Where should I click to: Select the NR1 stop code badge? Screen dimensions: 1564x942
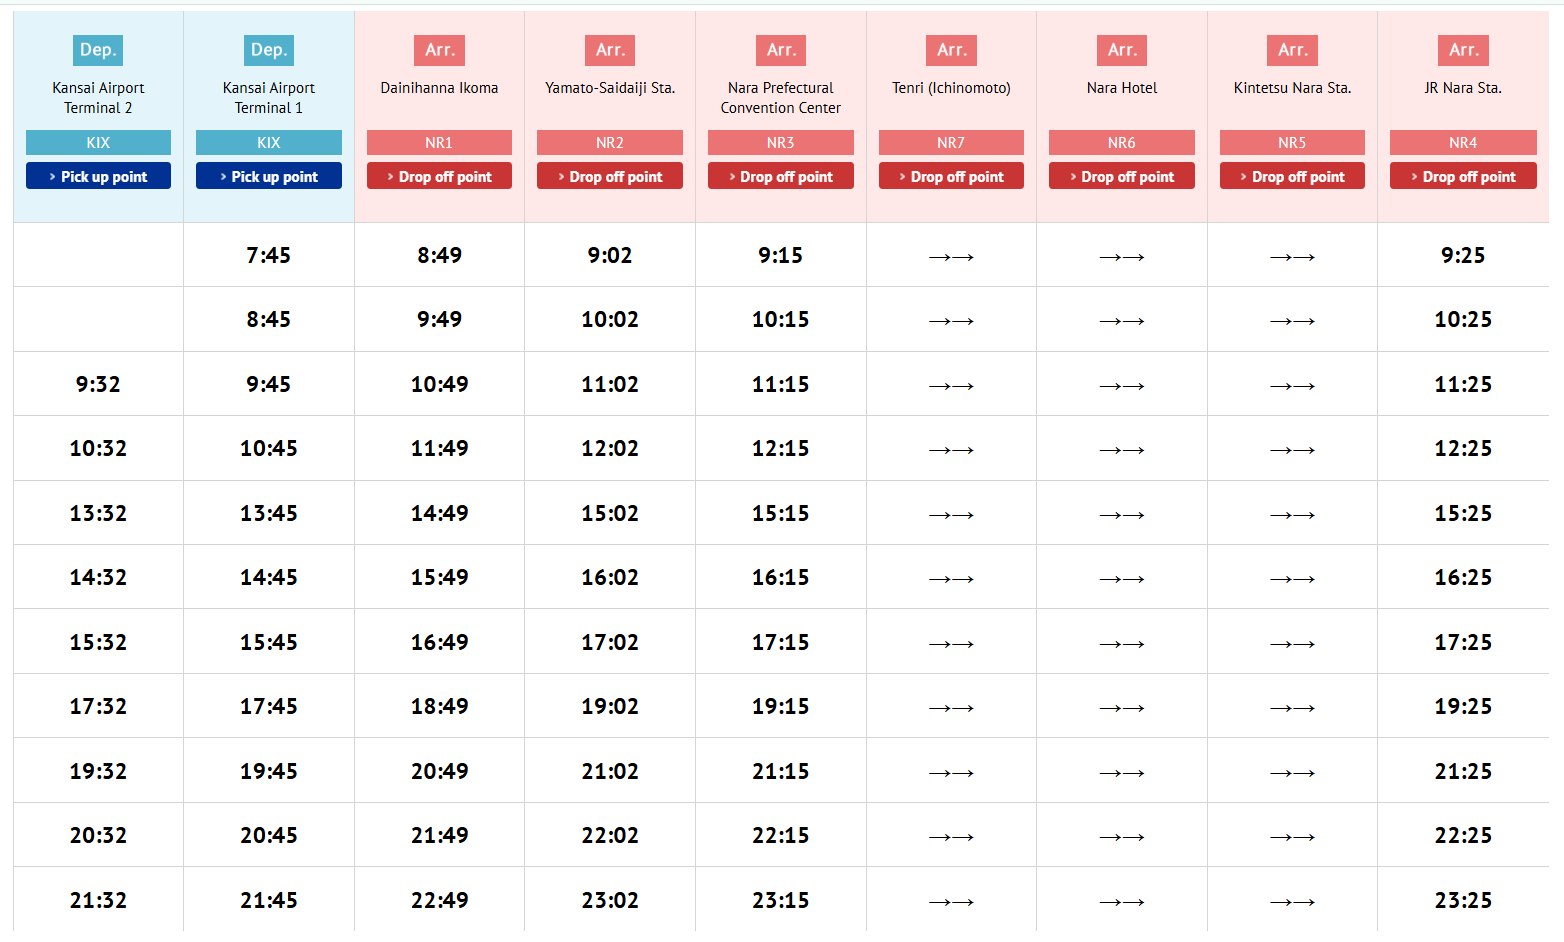[439, 142]
